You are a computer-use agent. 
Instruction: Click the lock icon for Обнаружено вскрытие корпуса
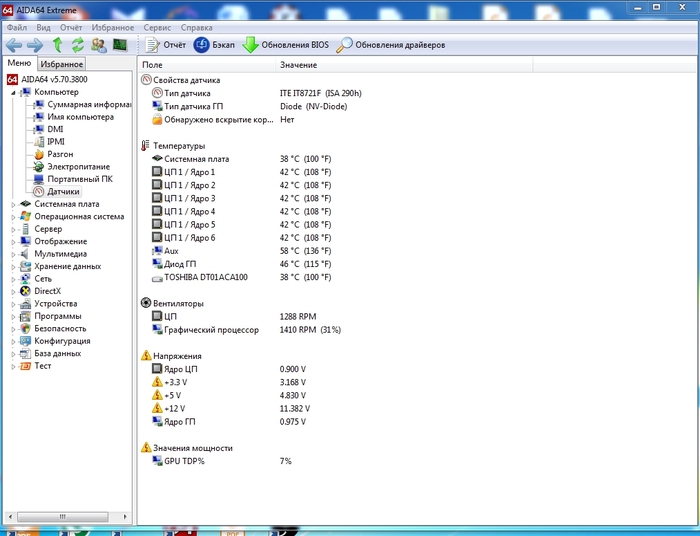pos(157,119)
